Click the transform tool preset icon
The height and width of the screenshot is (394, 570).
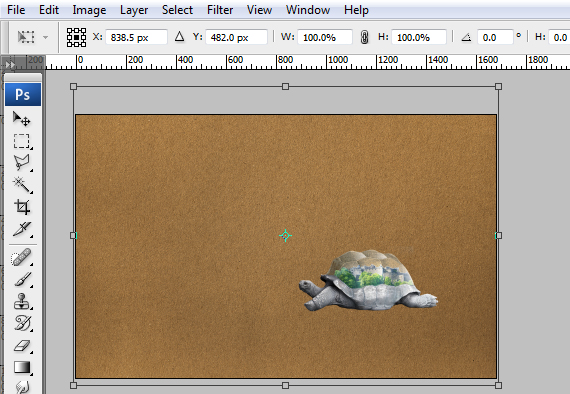click(26, 37)
